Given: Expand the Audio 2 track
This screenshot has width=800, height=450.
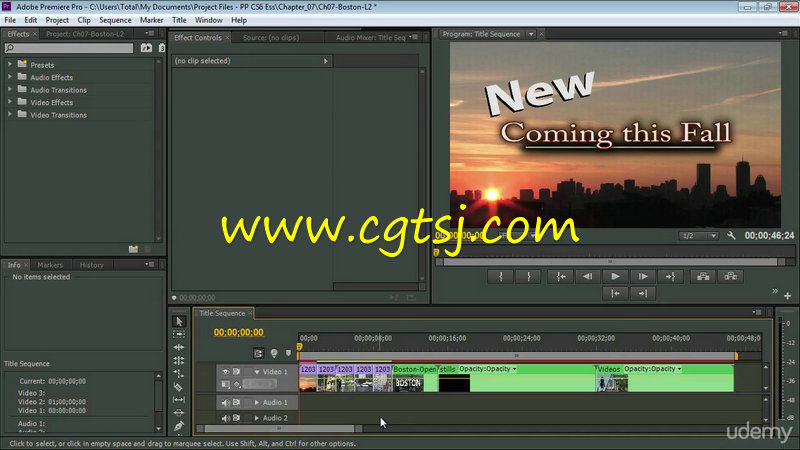Looking at the screenshot, I should pos(257,418).
